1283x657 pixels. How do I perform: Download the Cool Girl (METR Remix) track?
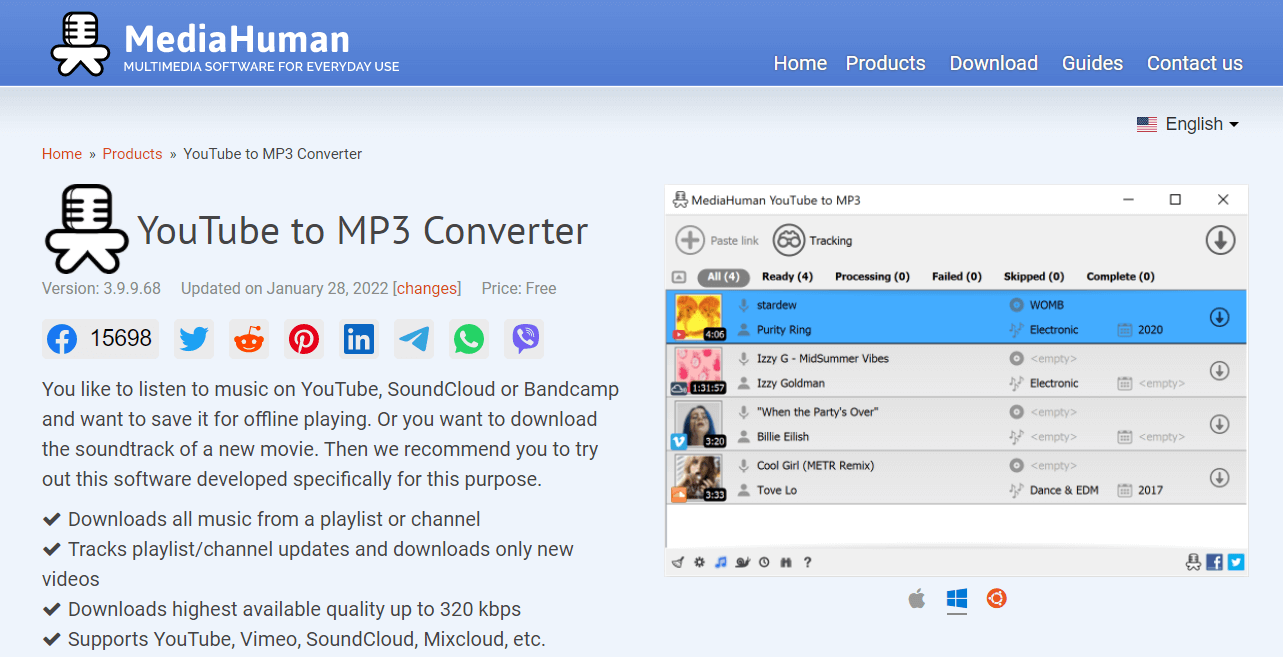tap(1219, 478)
